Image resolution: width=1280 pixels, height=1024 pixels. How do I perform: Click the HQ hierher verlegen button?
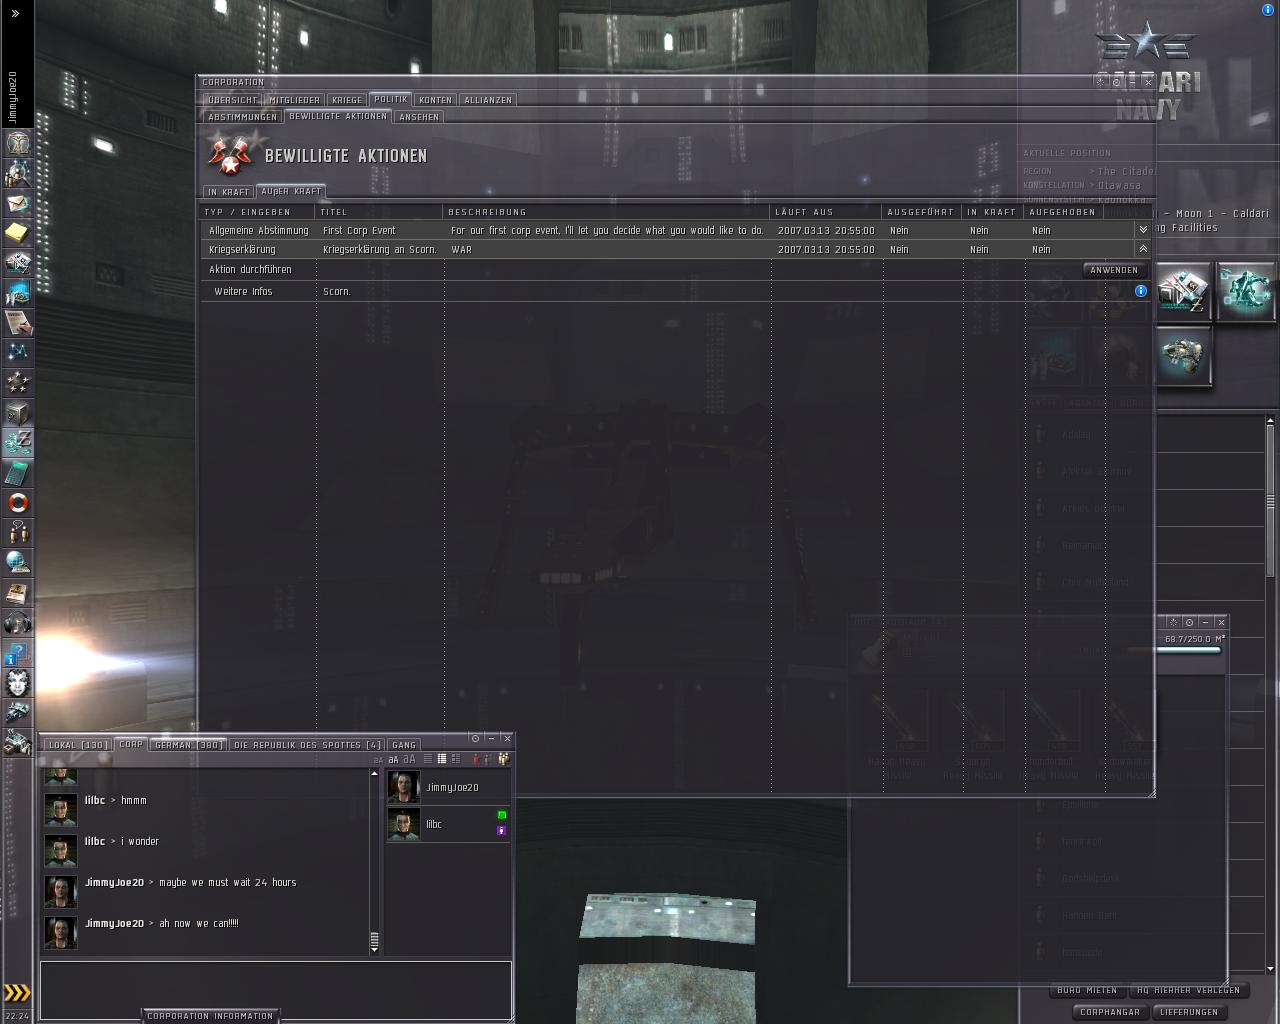(x=1188, y=990)
